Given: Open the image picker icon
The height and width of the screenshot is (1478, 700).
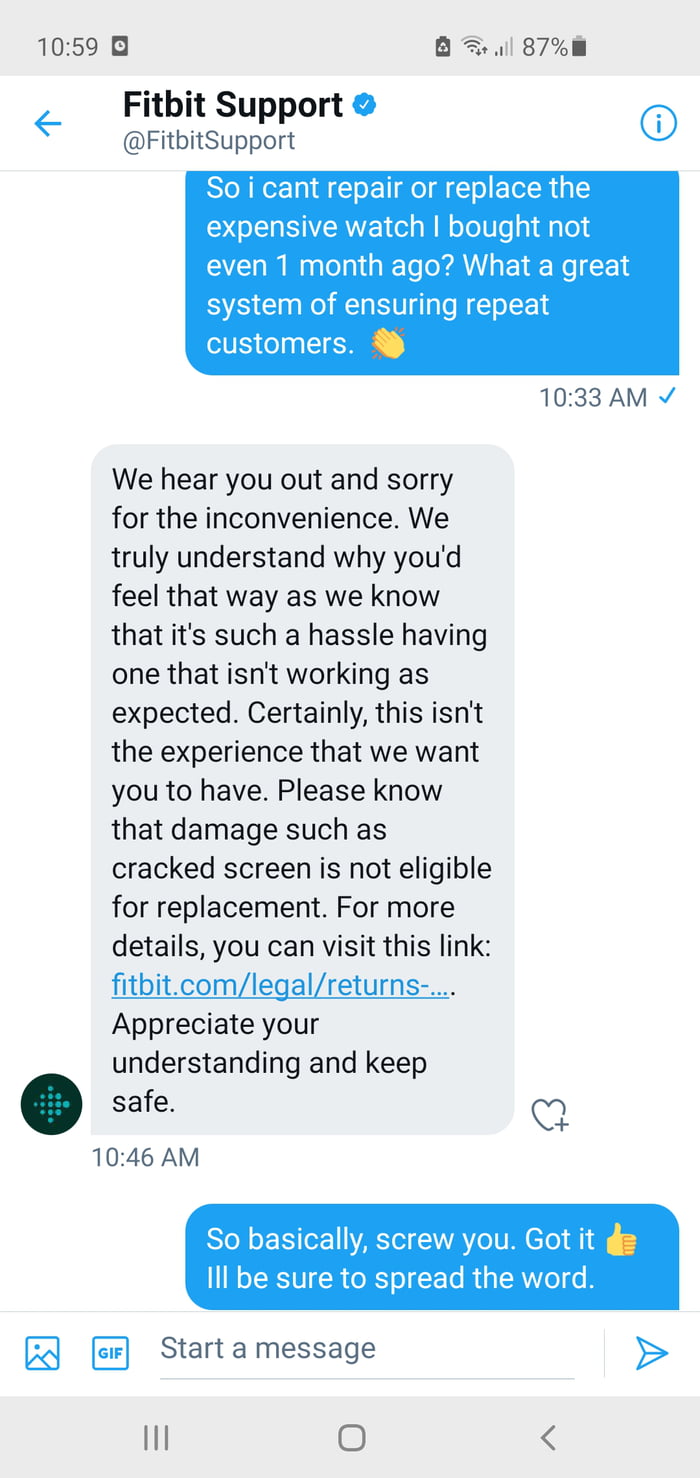Looking at the screenshot, I should pyautogui.click(x=42, y=1352).
